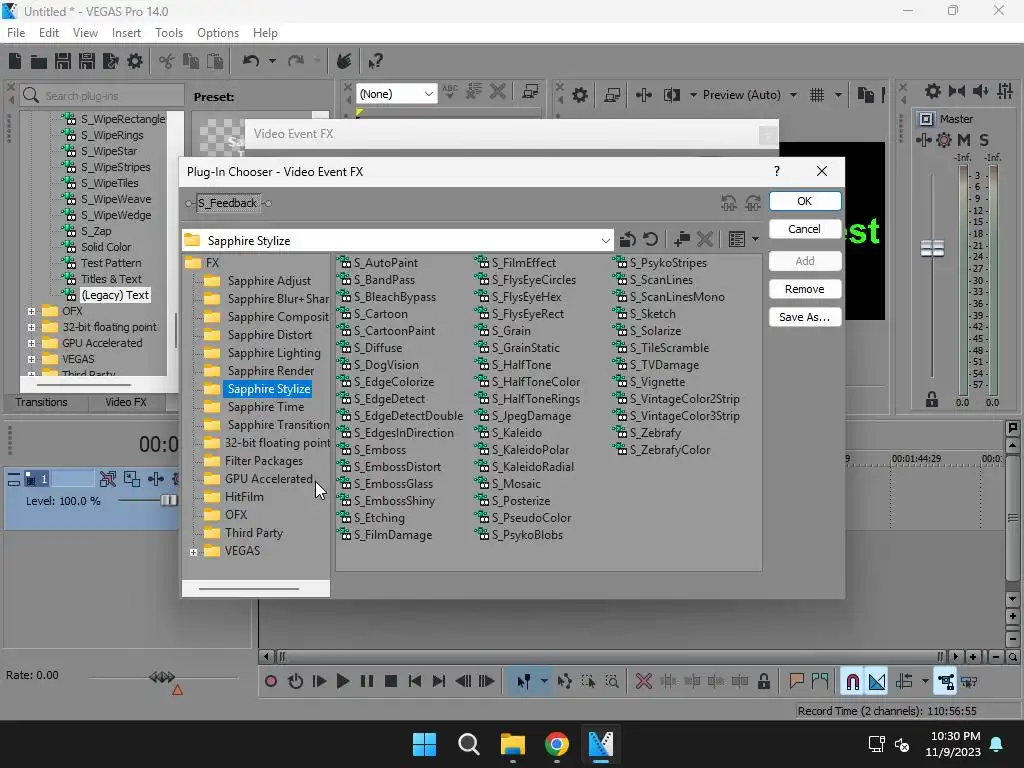Click the Remove button
The image size is (1024, 768).
pyautogui.click(x=805, y=289)
